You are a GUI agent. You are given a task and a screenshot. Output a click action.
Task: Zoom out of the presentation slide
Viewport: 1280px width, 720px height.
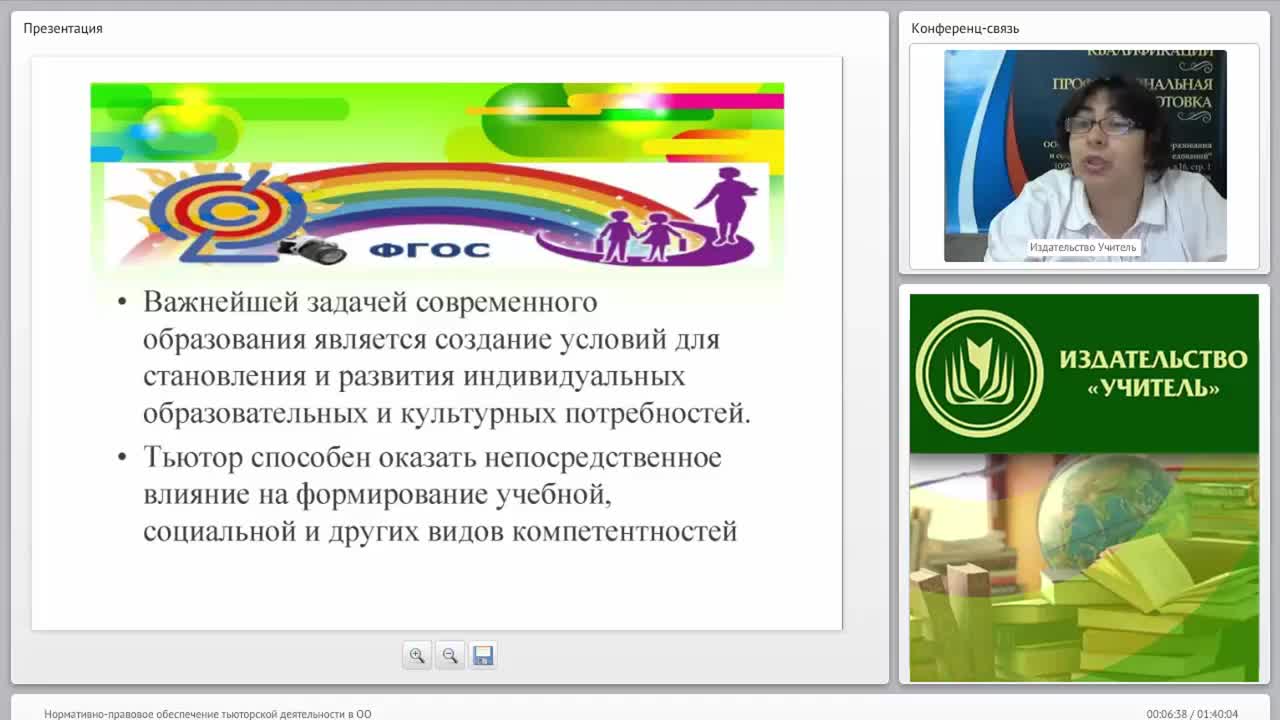coord(450,656)
